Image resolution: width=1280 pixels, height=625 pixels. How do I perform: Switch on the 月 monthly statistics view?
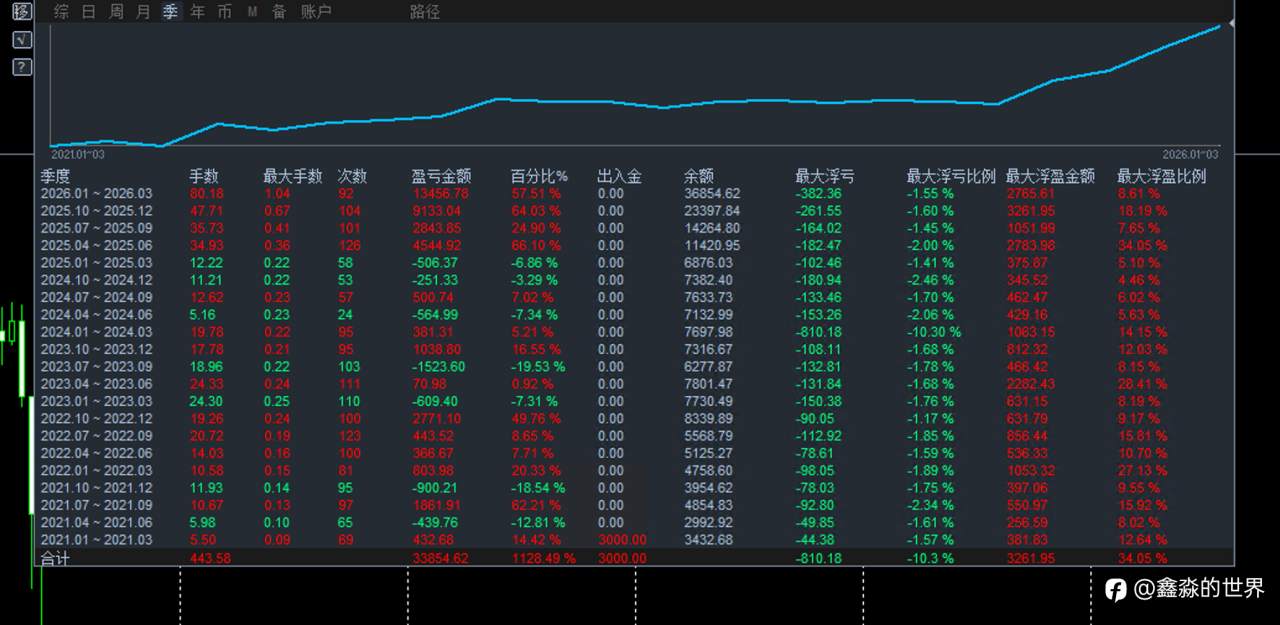click(142, 12)
